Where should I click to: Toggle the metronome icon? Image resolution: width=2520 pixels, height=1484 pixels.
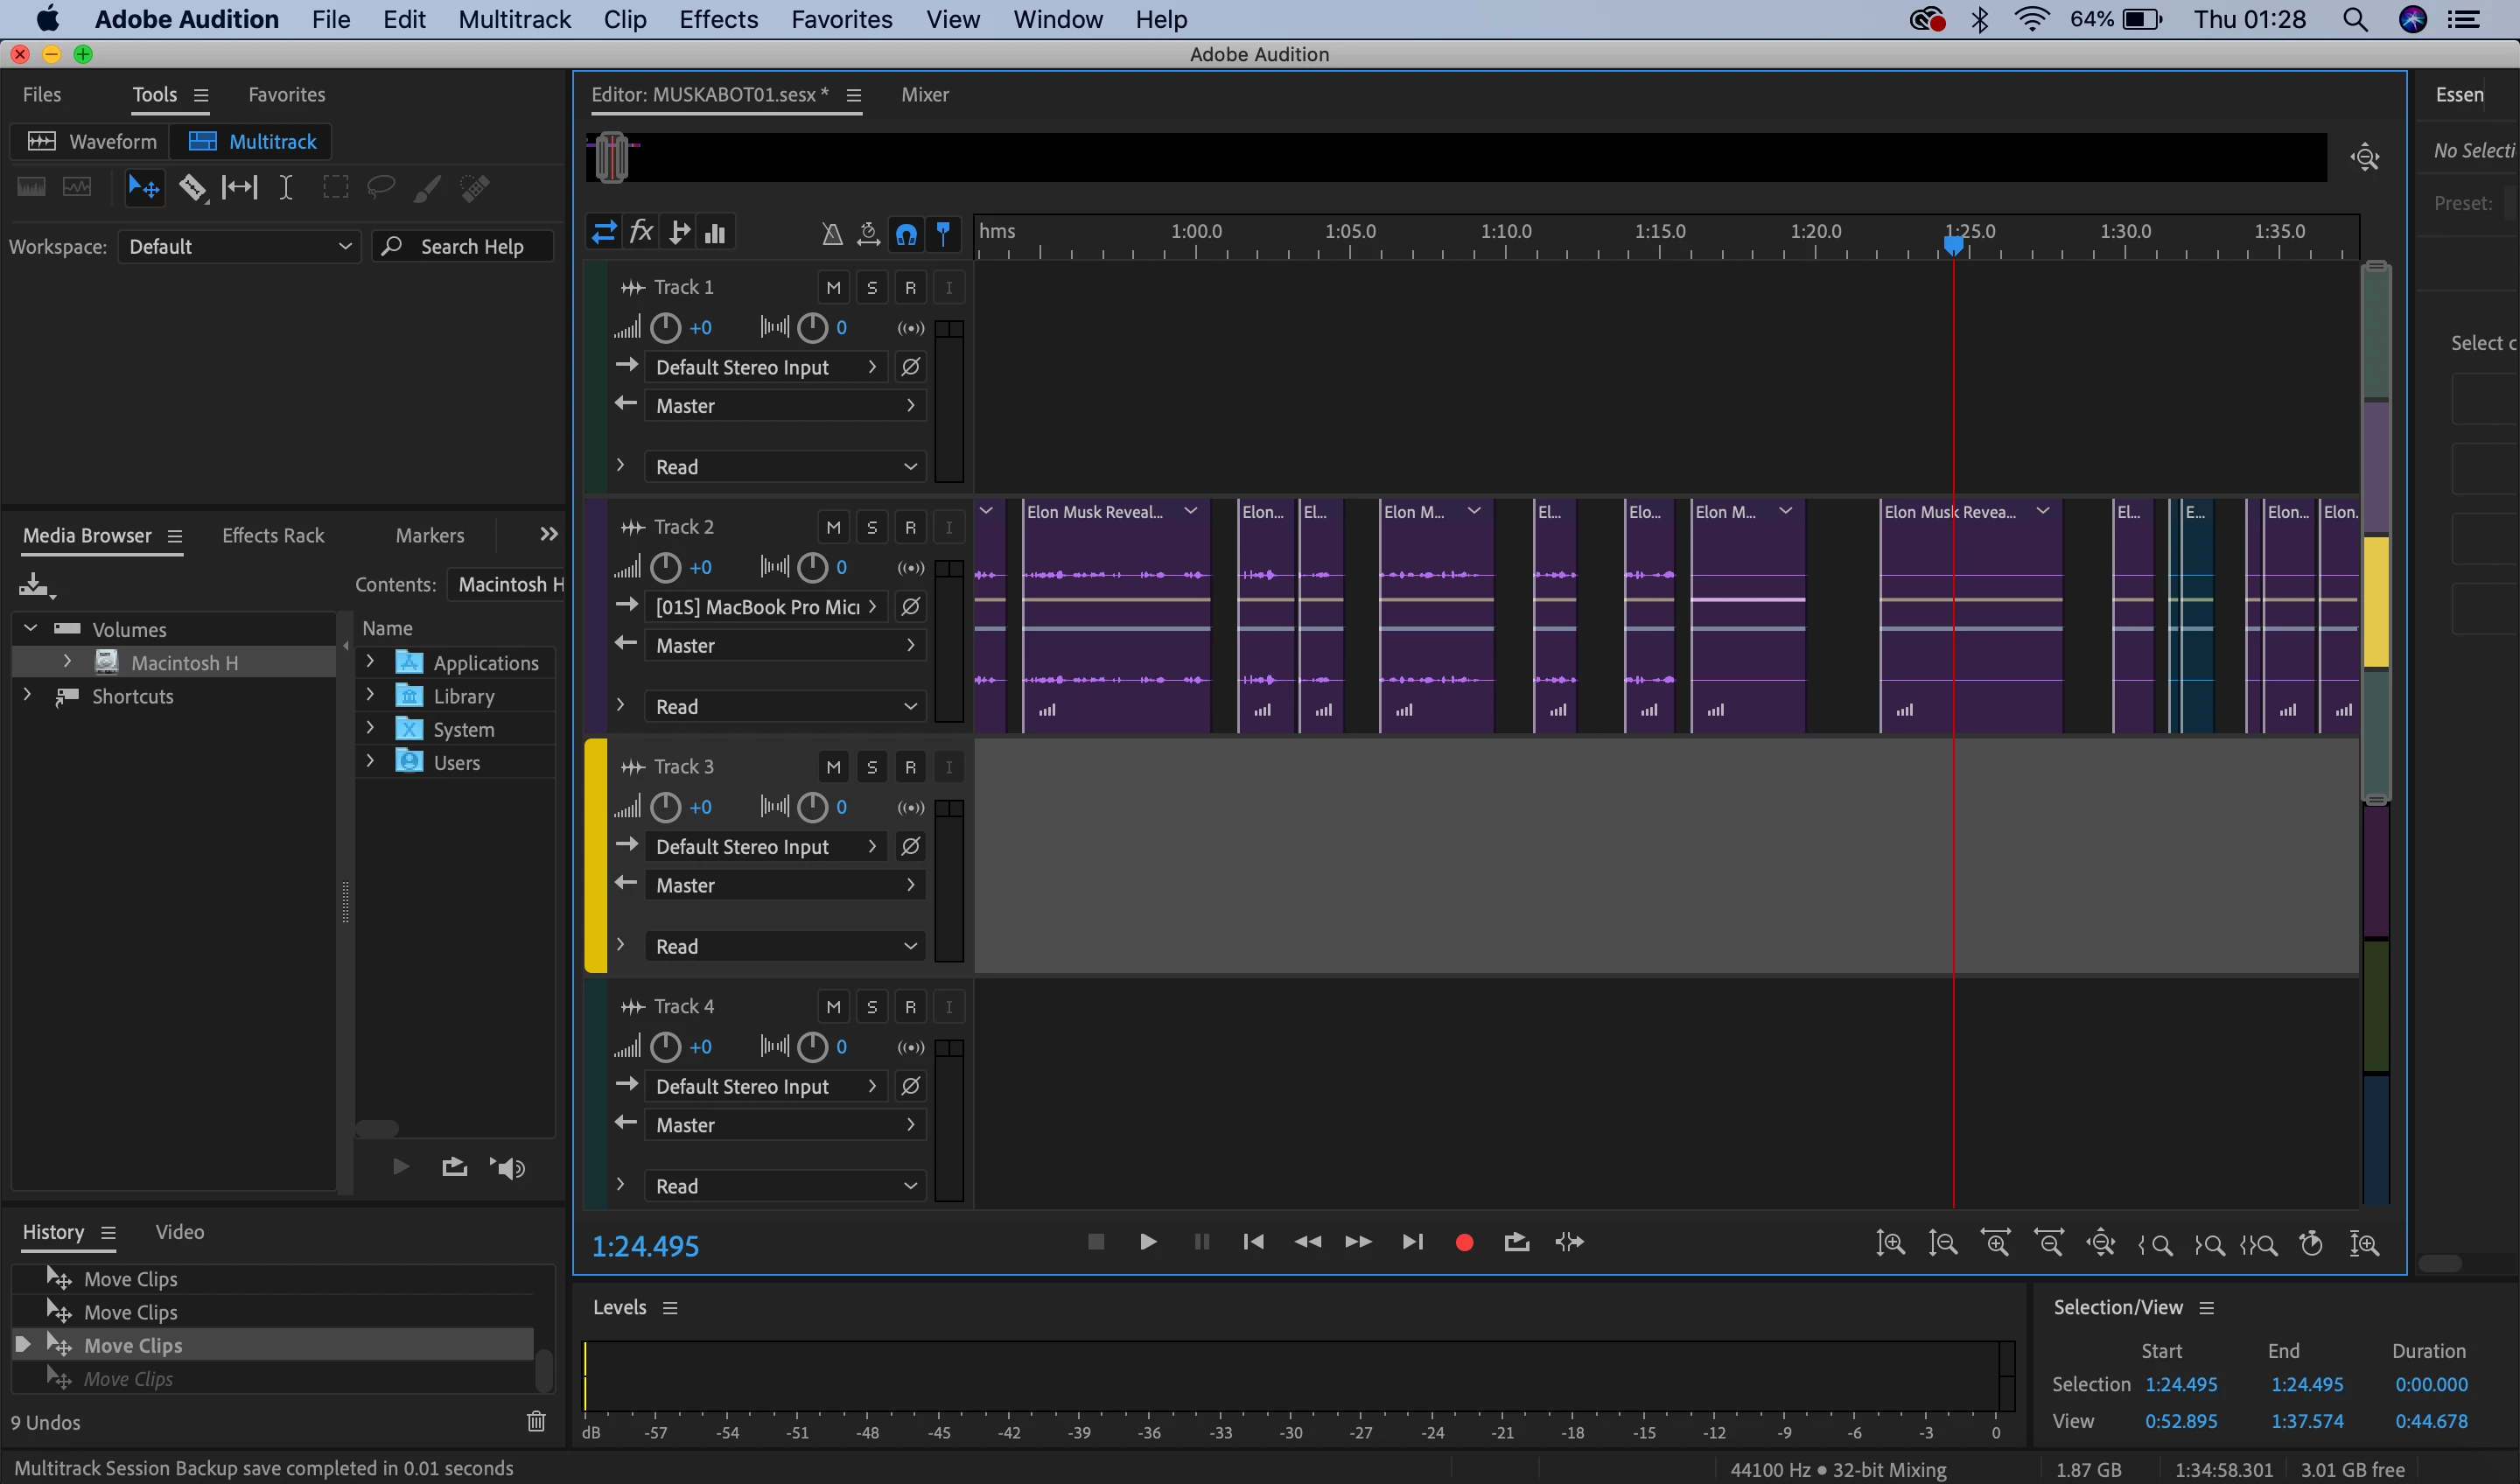(x=831, y=233)
